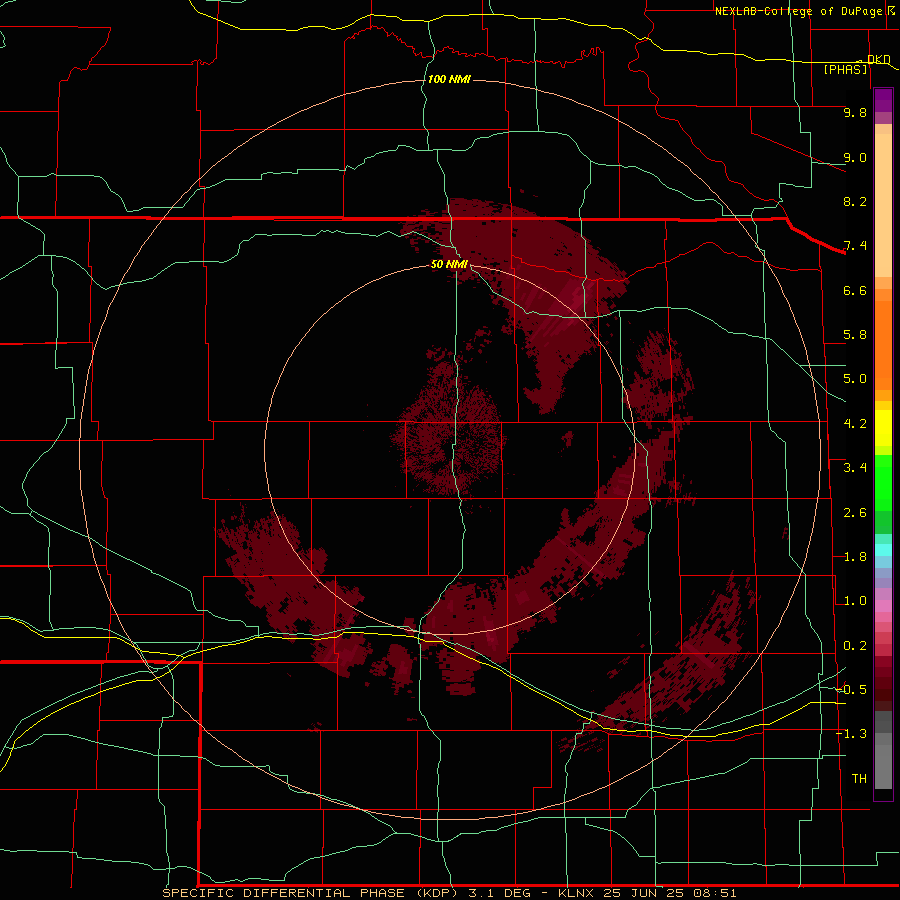The image size is (900, 900).
Task: Click the orange segment of the color bar
Action: 883,345
